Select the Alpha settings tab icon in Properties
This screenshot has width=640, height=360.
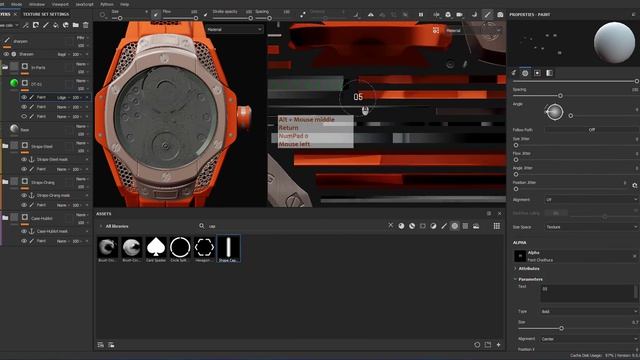tap(525, 73)
